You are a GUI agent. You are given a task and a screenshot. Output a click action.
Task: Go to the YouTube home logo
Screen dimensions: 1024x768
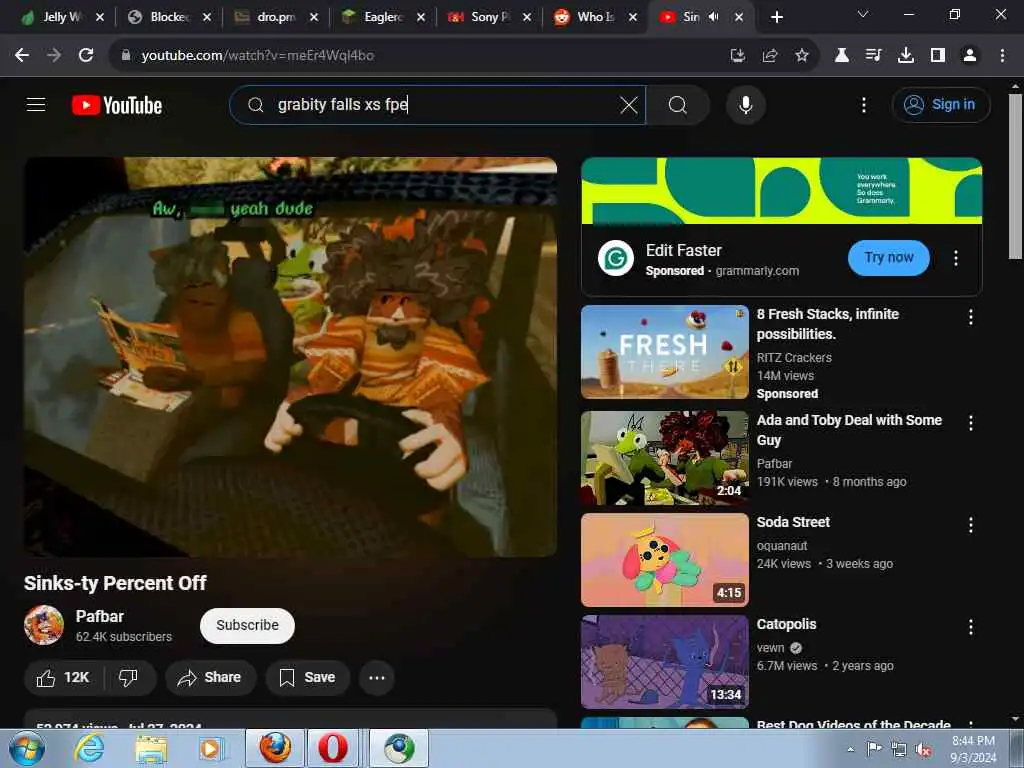point(117,105)
